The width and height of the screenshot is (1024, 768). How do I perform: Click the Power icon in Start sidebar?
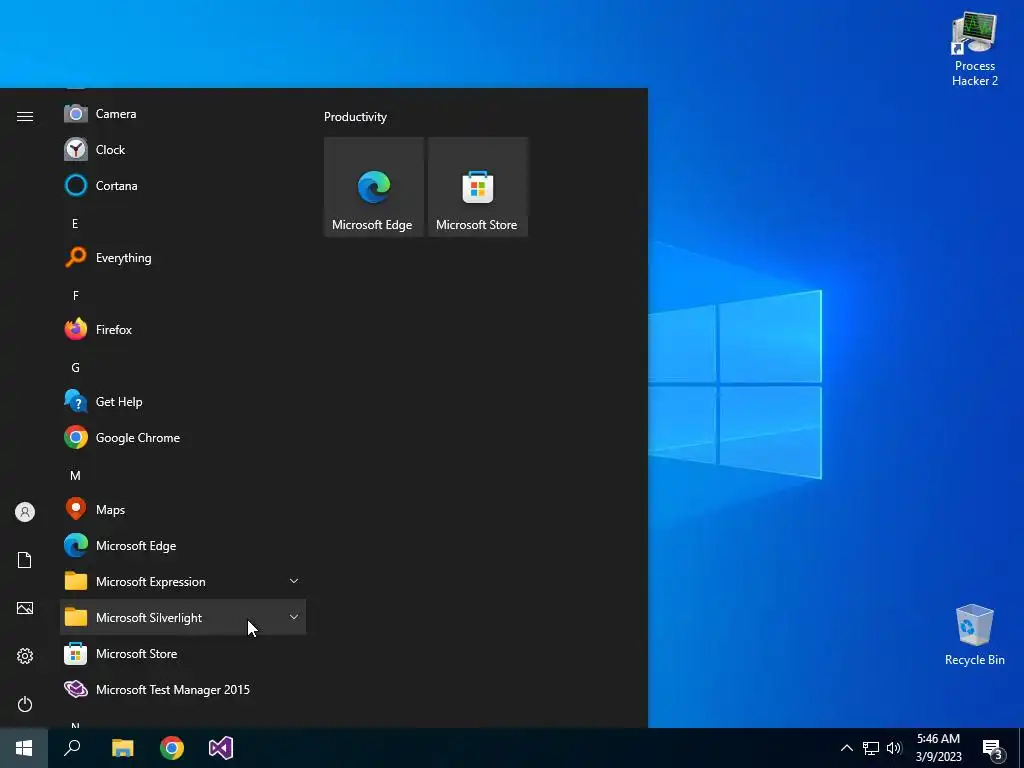tap(25, 704)
